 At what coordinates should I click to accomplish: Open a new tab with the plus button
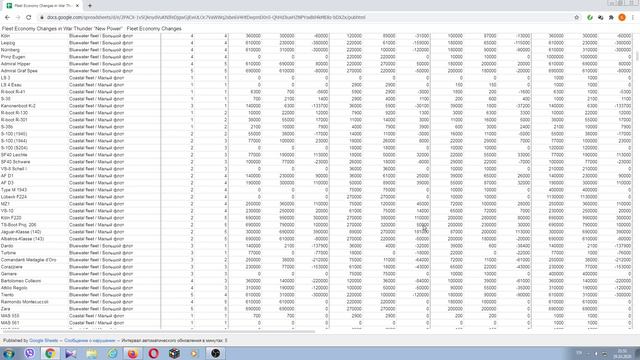90,6
